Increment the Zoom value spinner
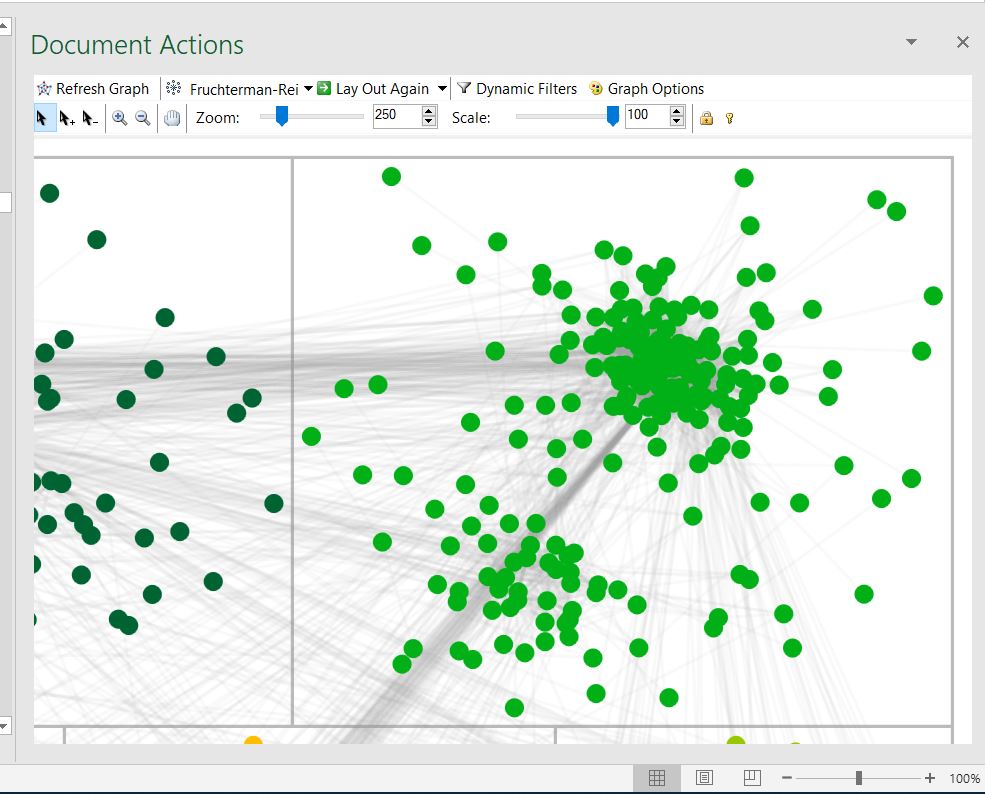Screen dimensions: 985x794 click(429, 111)
